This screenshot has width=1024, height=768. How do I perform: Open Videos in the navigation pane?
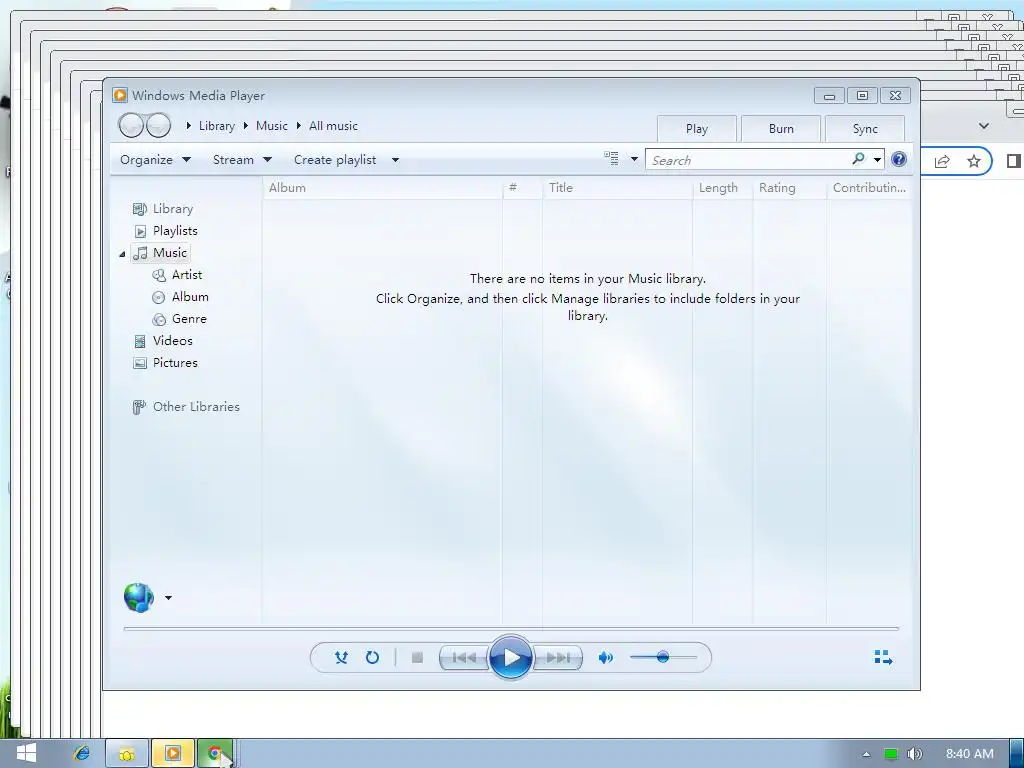163,341
